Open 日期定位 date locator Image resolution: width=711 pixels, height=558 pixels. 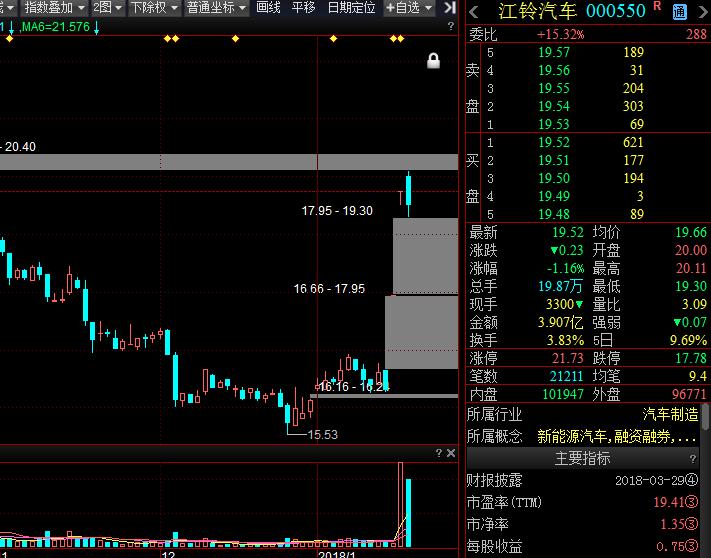point(351,8)
